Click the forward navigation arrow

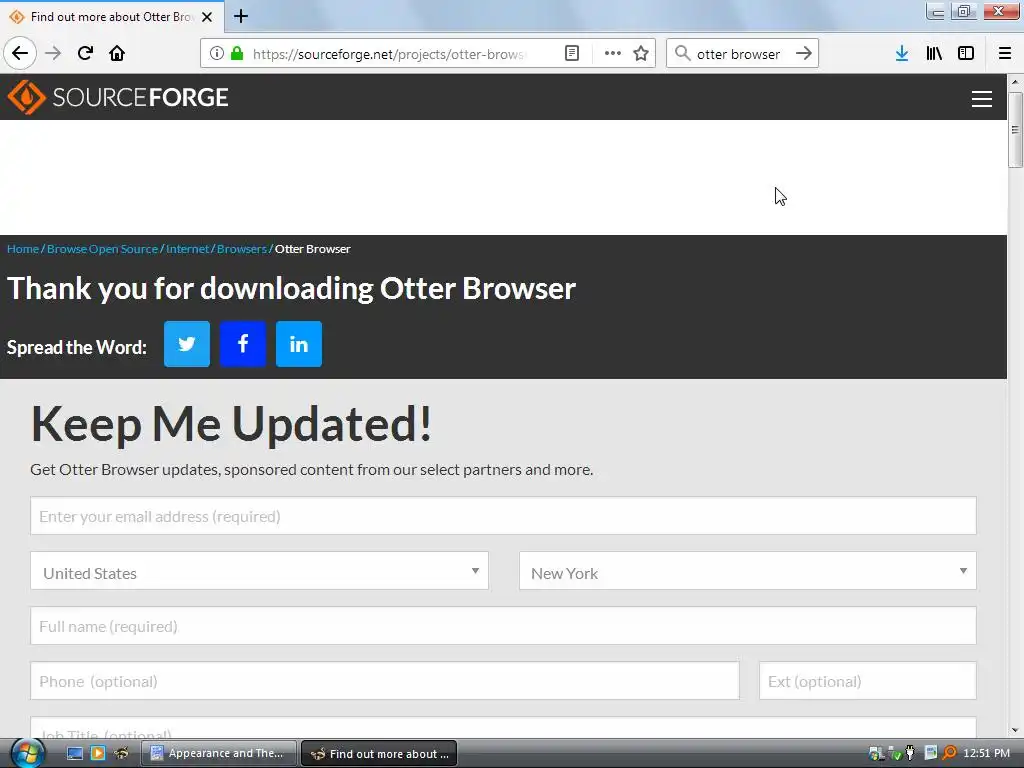53,53
